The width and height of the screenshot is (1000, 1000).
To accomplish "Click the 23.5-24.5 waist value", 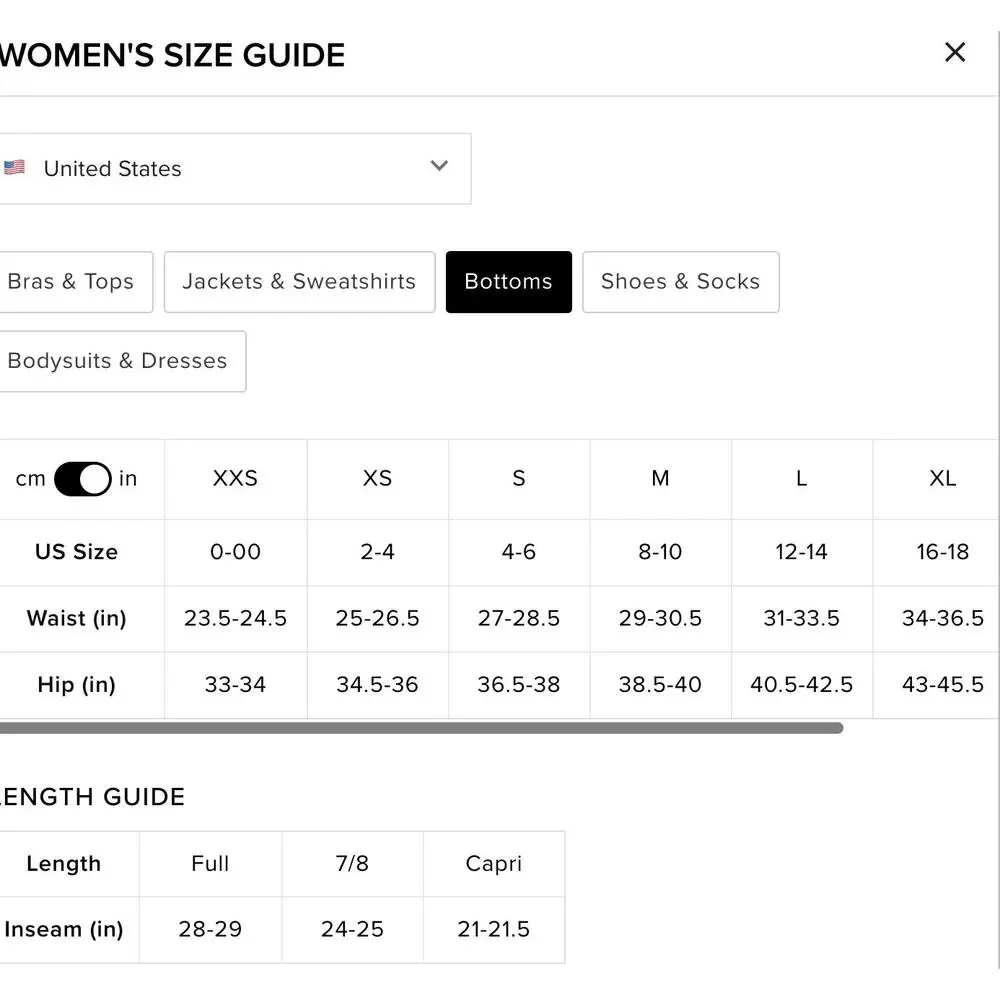I will 235,619.
